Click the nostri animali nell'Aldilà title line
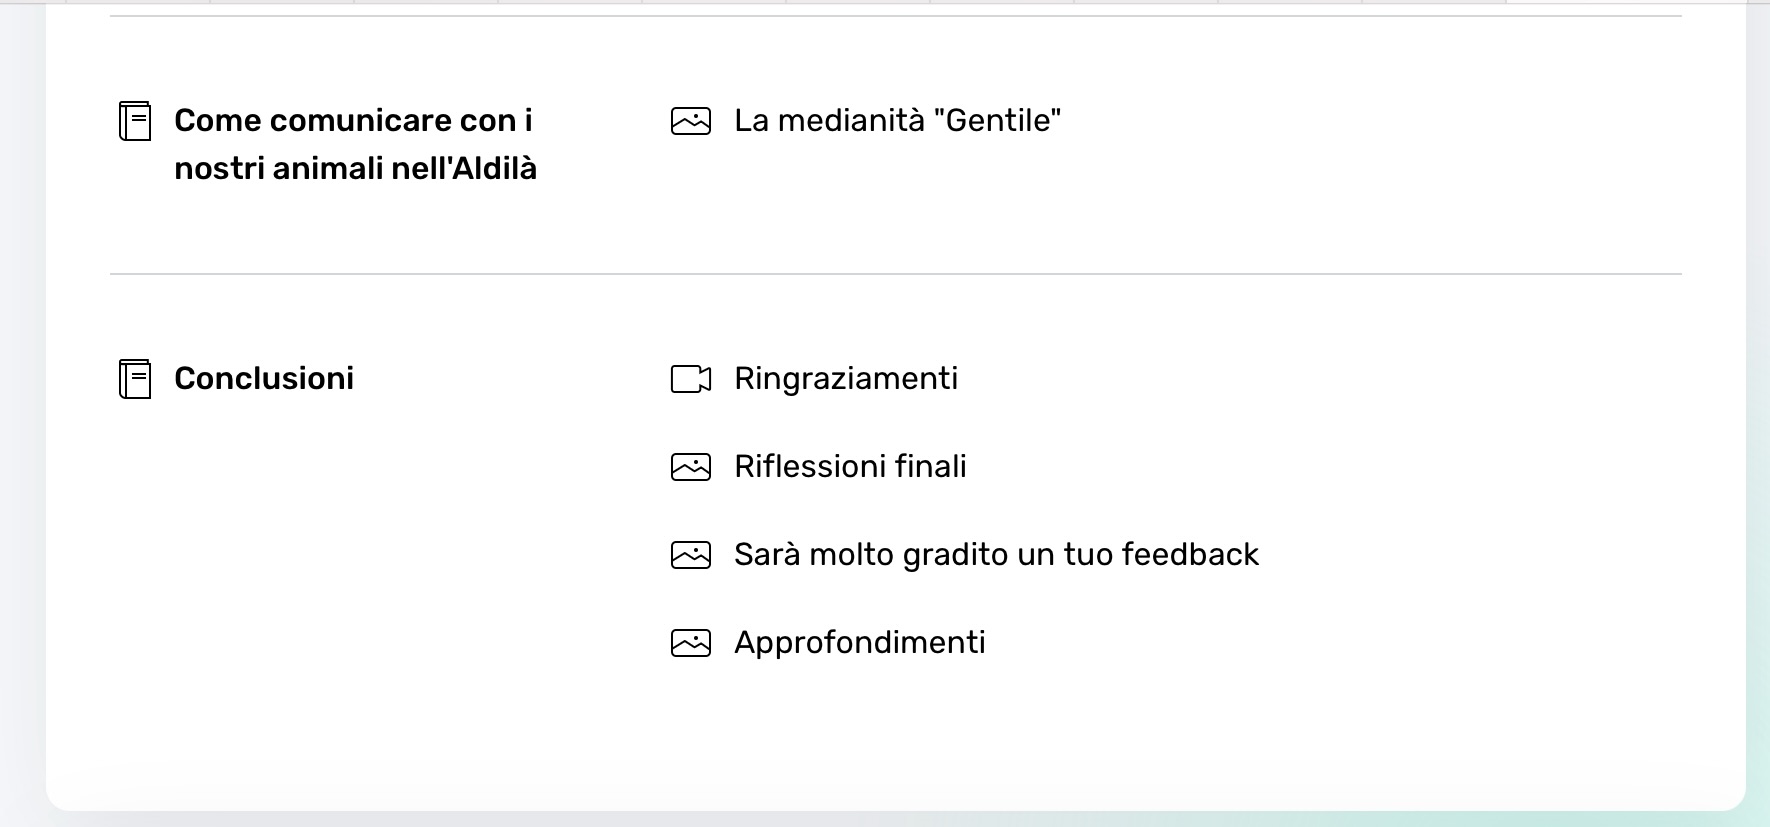The image size is (1770, 827). (x=355, y=169)
